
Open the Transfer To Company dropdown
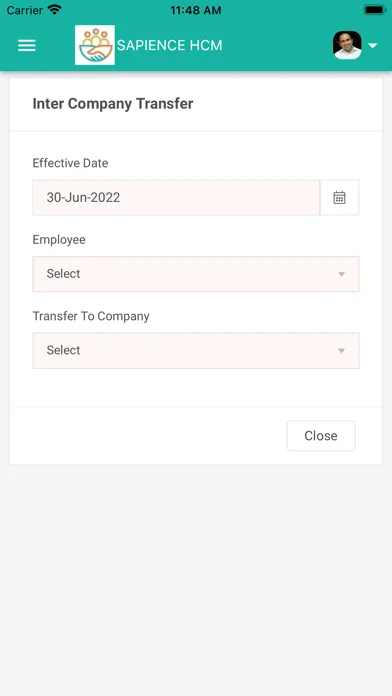coord(196,351)
